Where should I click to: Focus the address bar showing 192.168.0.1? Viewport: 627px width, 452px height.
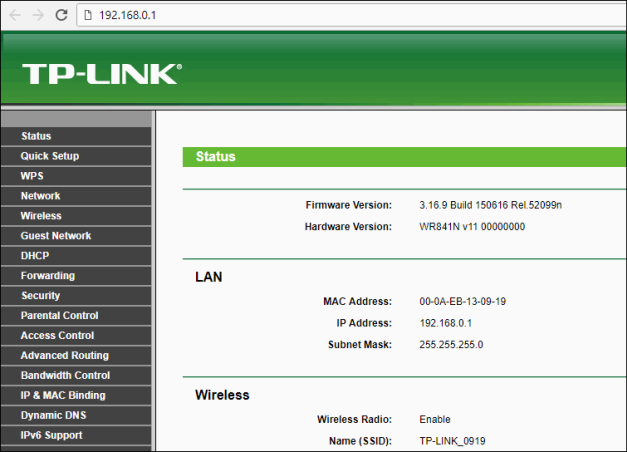tap(352, 15)
